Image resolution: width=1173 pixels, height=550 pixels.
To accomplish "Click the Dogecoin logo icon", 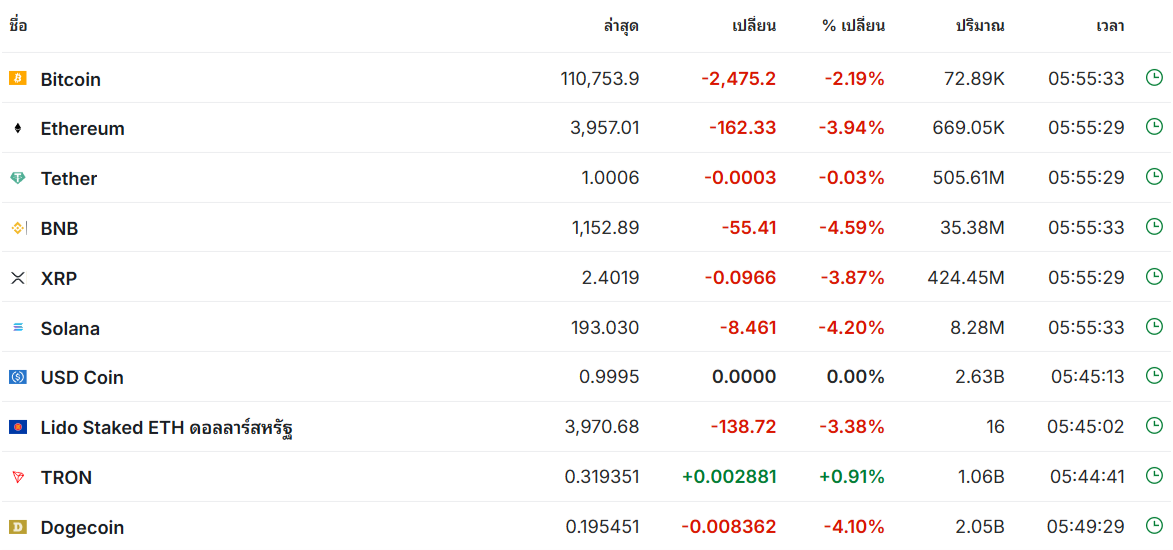I will pos(17,527).
